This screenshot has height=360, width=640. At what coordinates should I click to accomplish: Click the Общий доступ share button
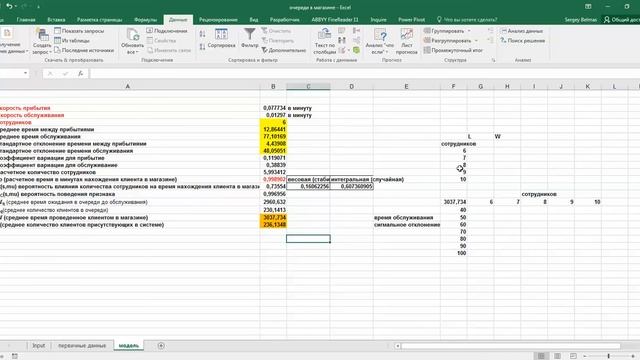pyautogui.click(x=622, y=20)
